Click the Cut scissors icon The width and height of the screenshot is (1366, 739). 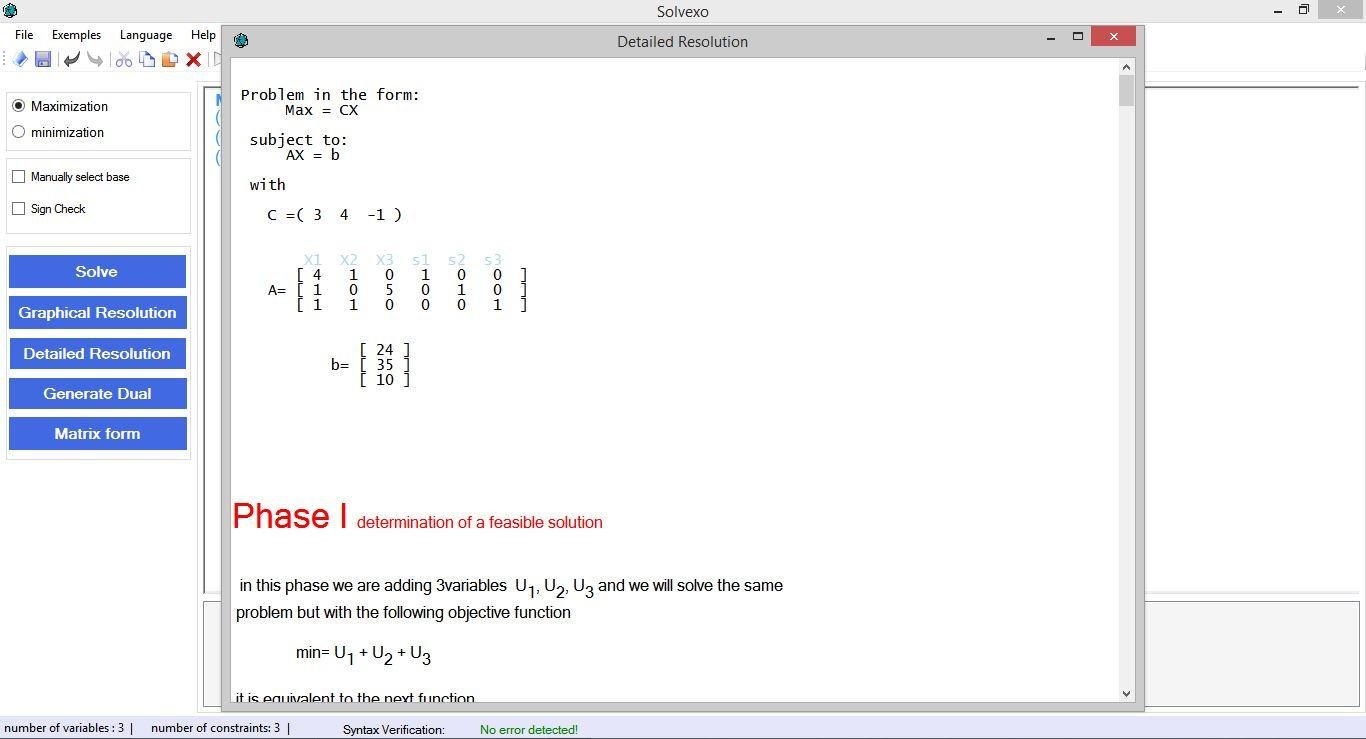(x=124, y=60)
